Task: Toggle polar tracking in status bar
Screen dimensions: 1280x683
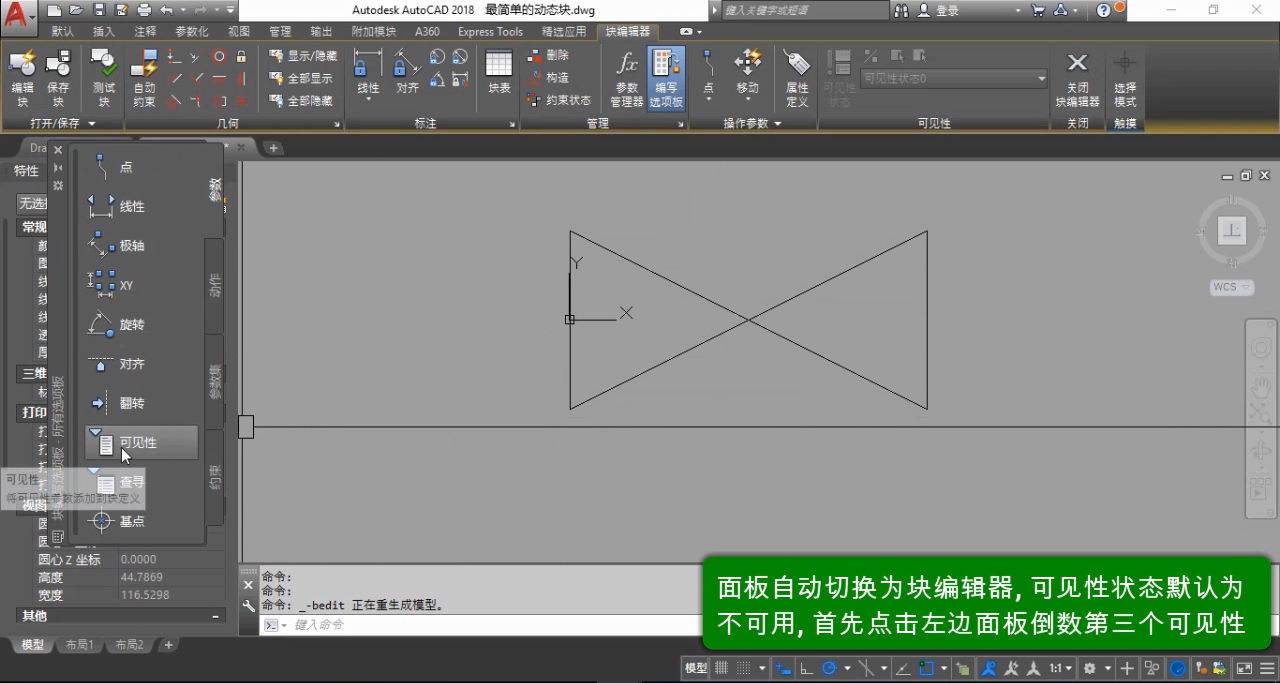Action: (829, 668)
